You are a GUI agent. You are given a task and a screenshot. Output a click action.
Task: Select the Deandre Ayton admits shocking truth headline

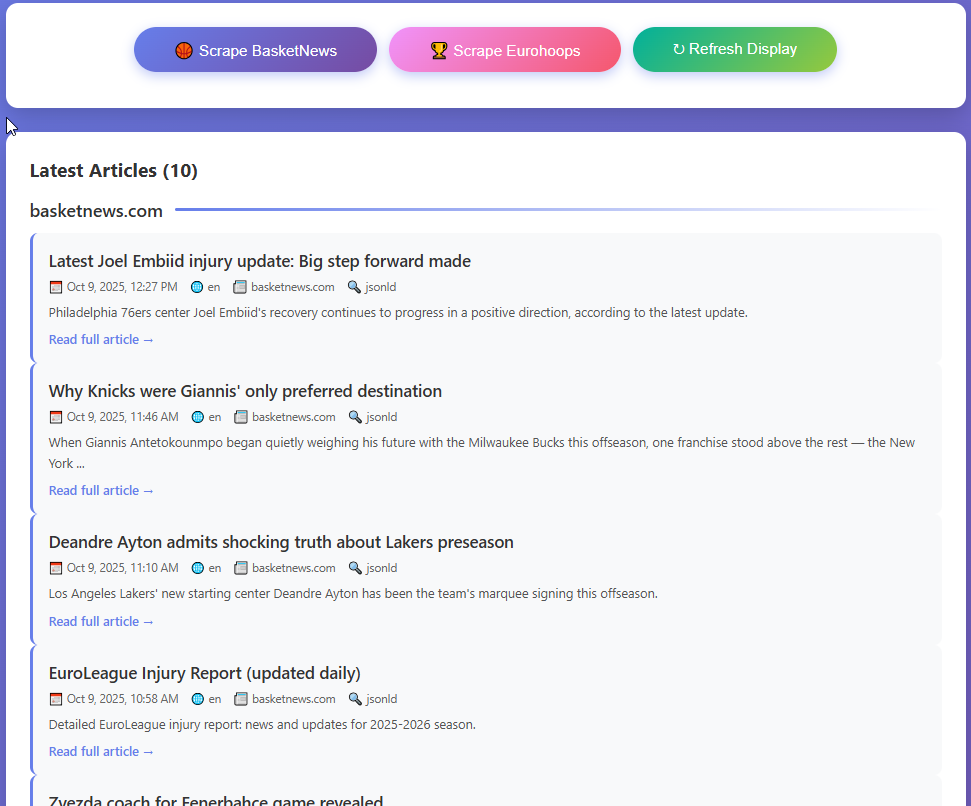pyautogui.click(x=281, y=542)
